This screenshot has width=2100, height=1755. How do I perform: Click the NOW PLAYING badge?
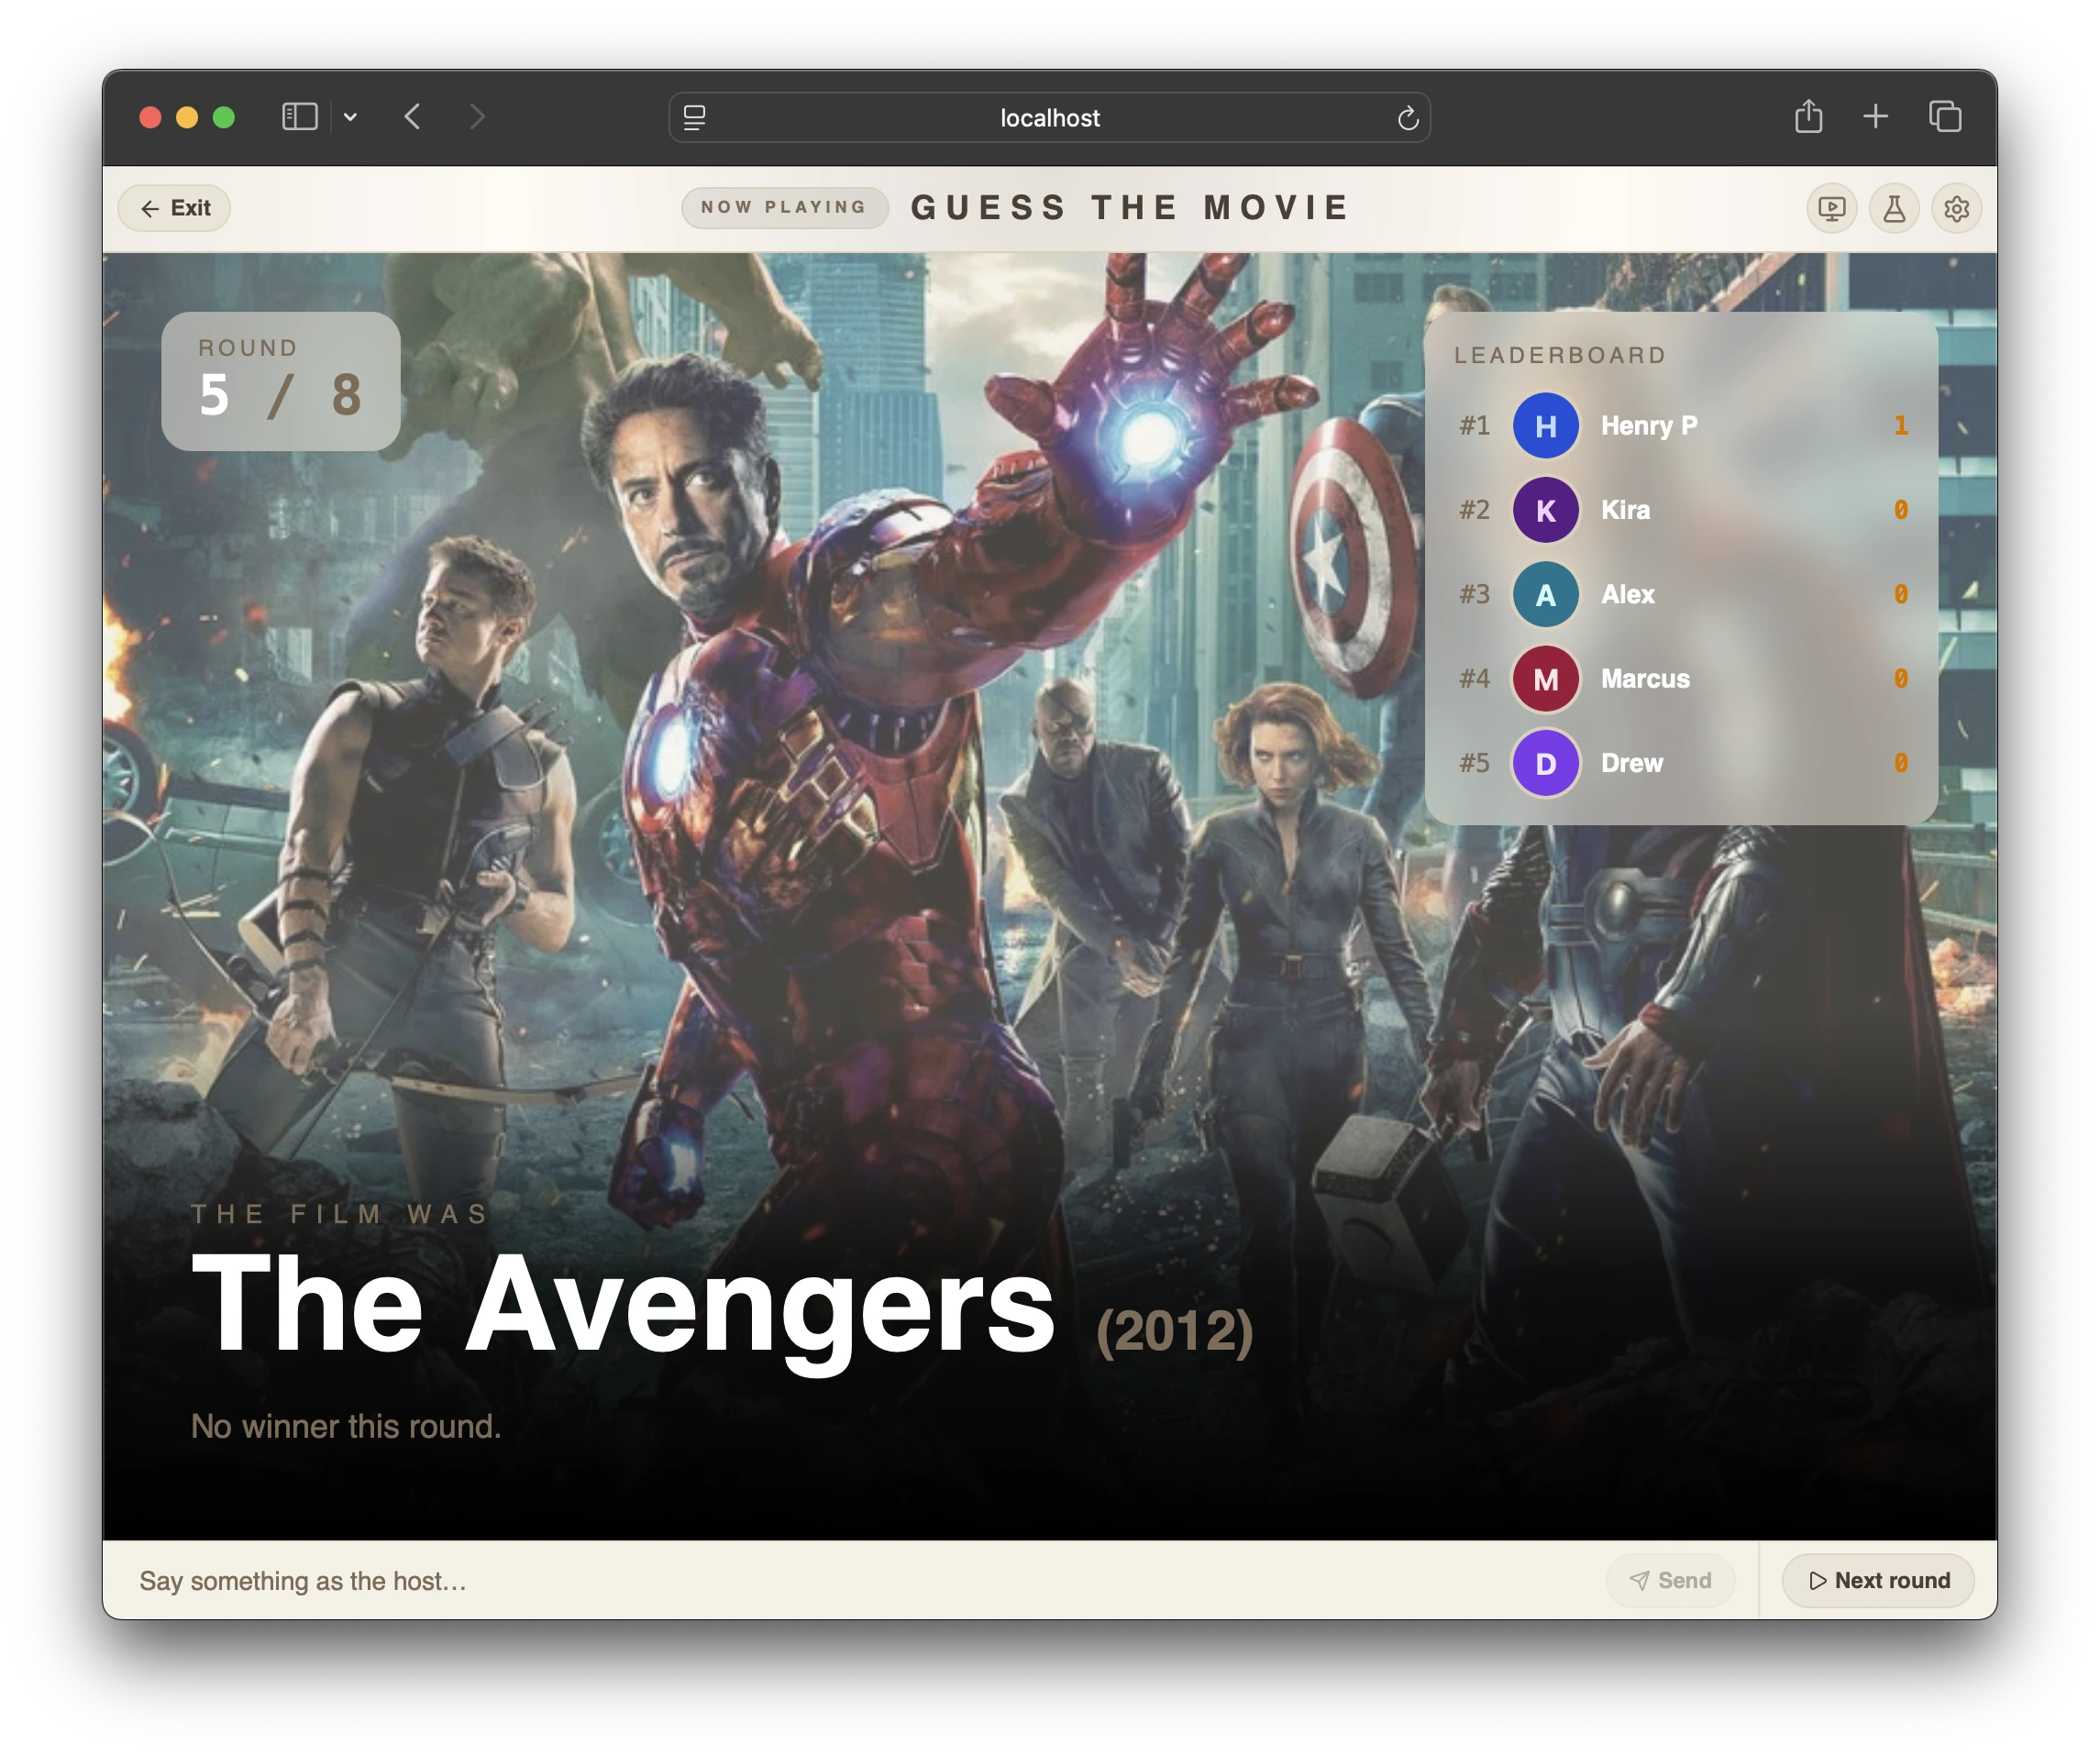(784, 207)
